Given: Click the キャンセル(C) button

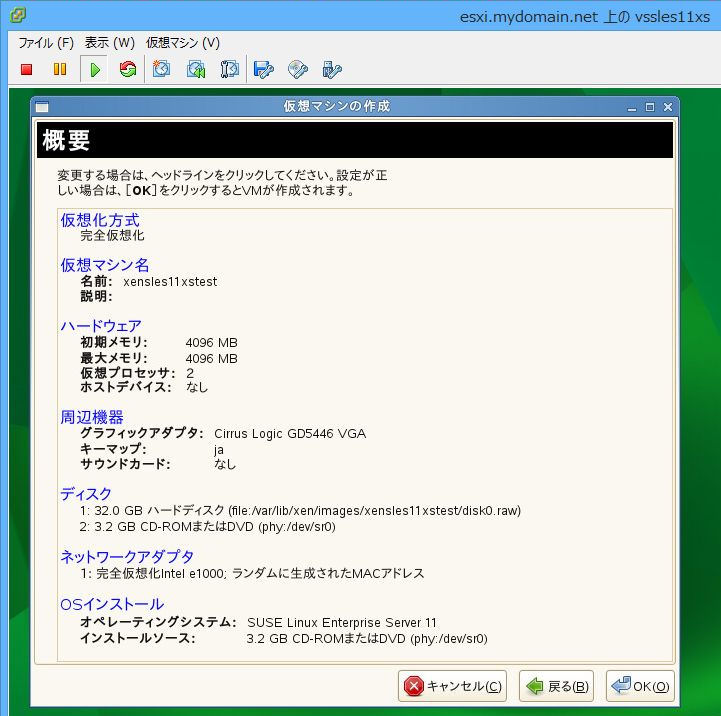Looking at the screenshot, I should point(452,686).
